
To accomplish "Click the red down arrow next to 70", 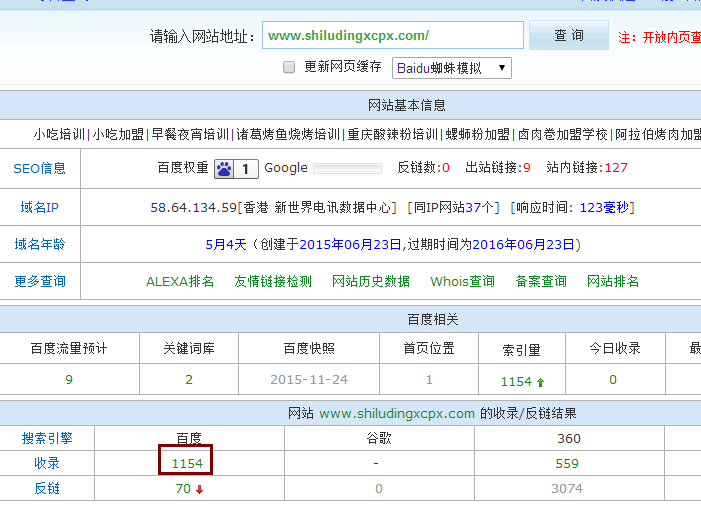I will pos(199,489).
